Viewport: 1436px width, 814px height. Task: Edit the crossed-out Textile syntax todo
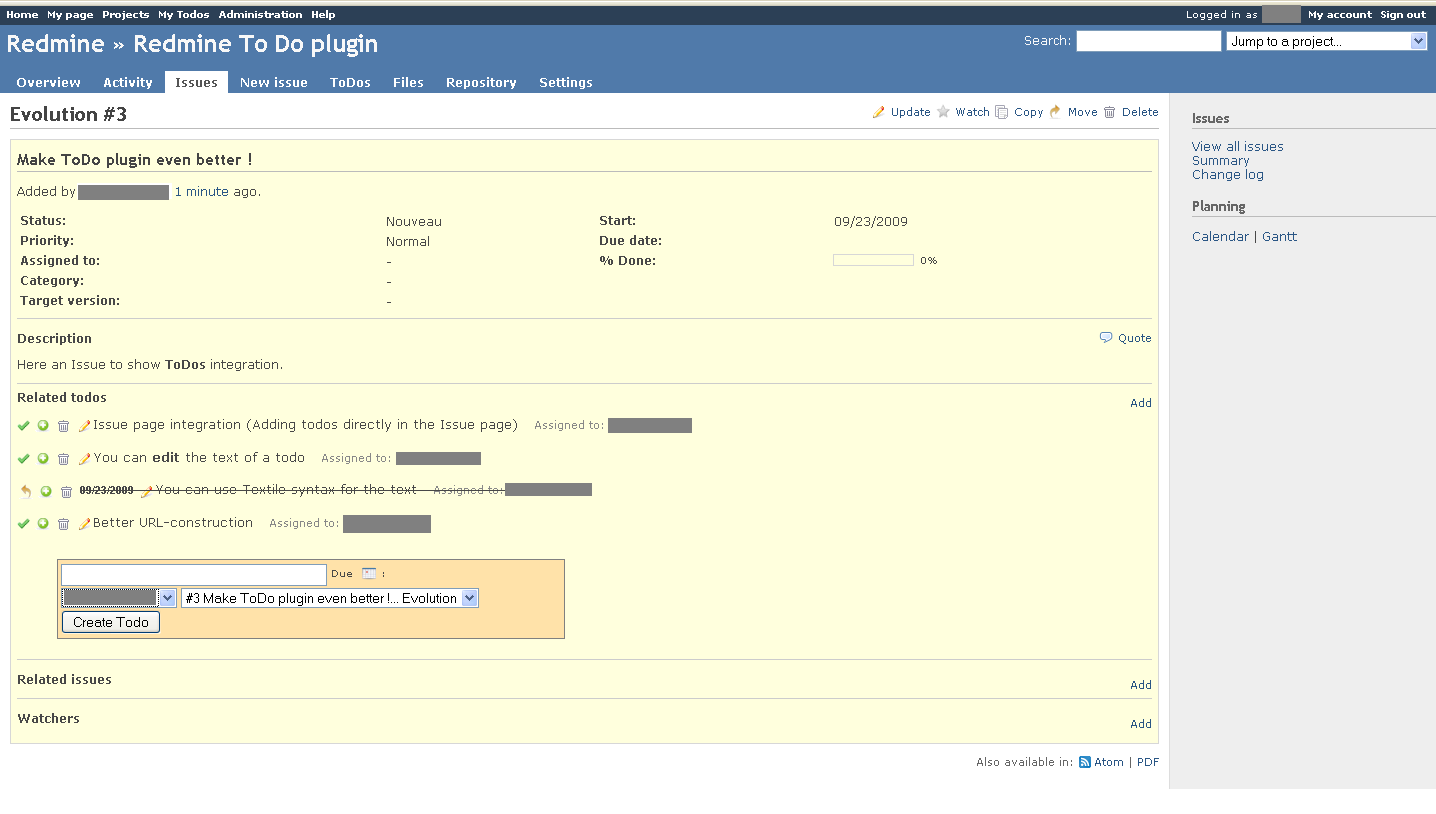[146, 491]
